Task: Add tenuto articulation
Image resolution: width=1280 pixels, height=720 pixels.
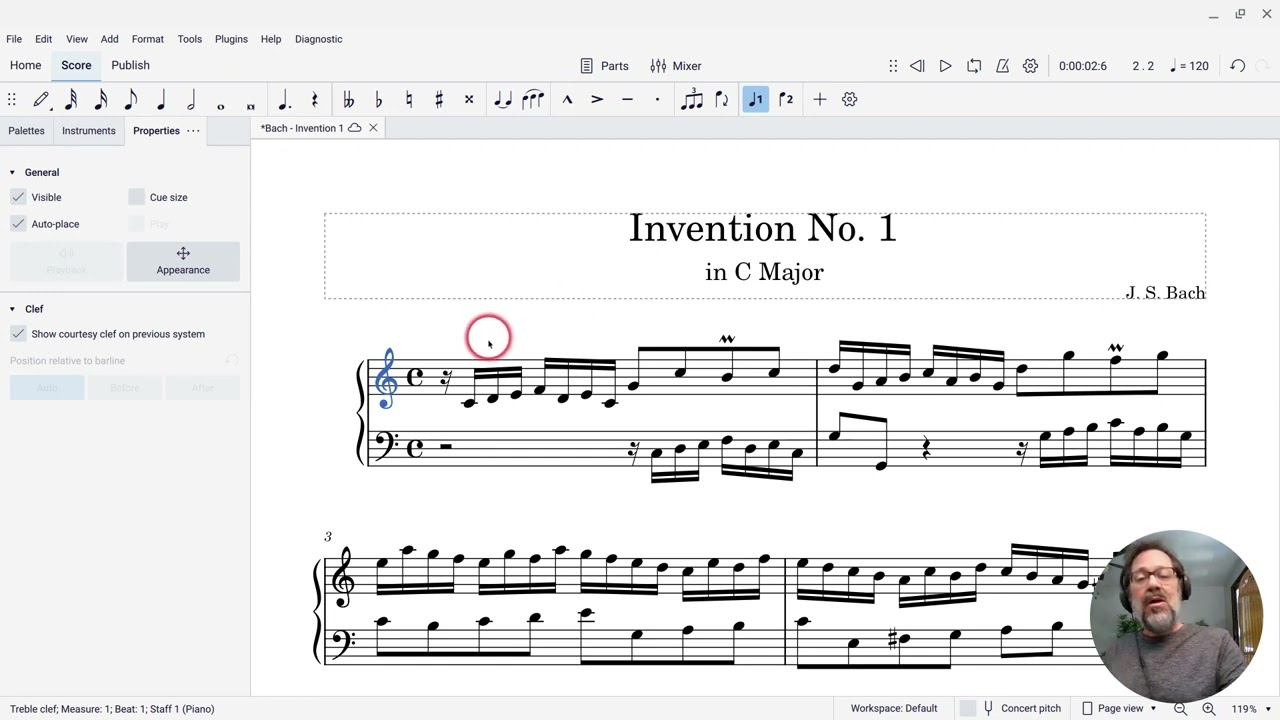Action: [627, 100]
